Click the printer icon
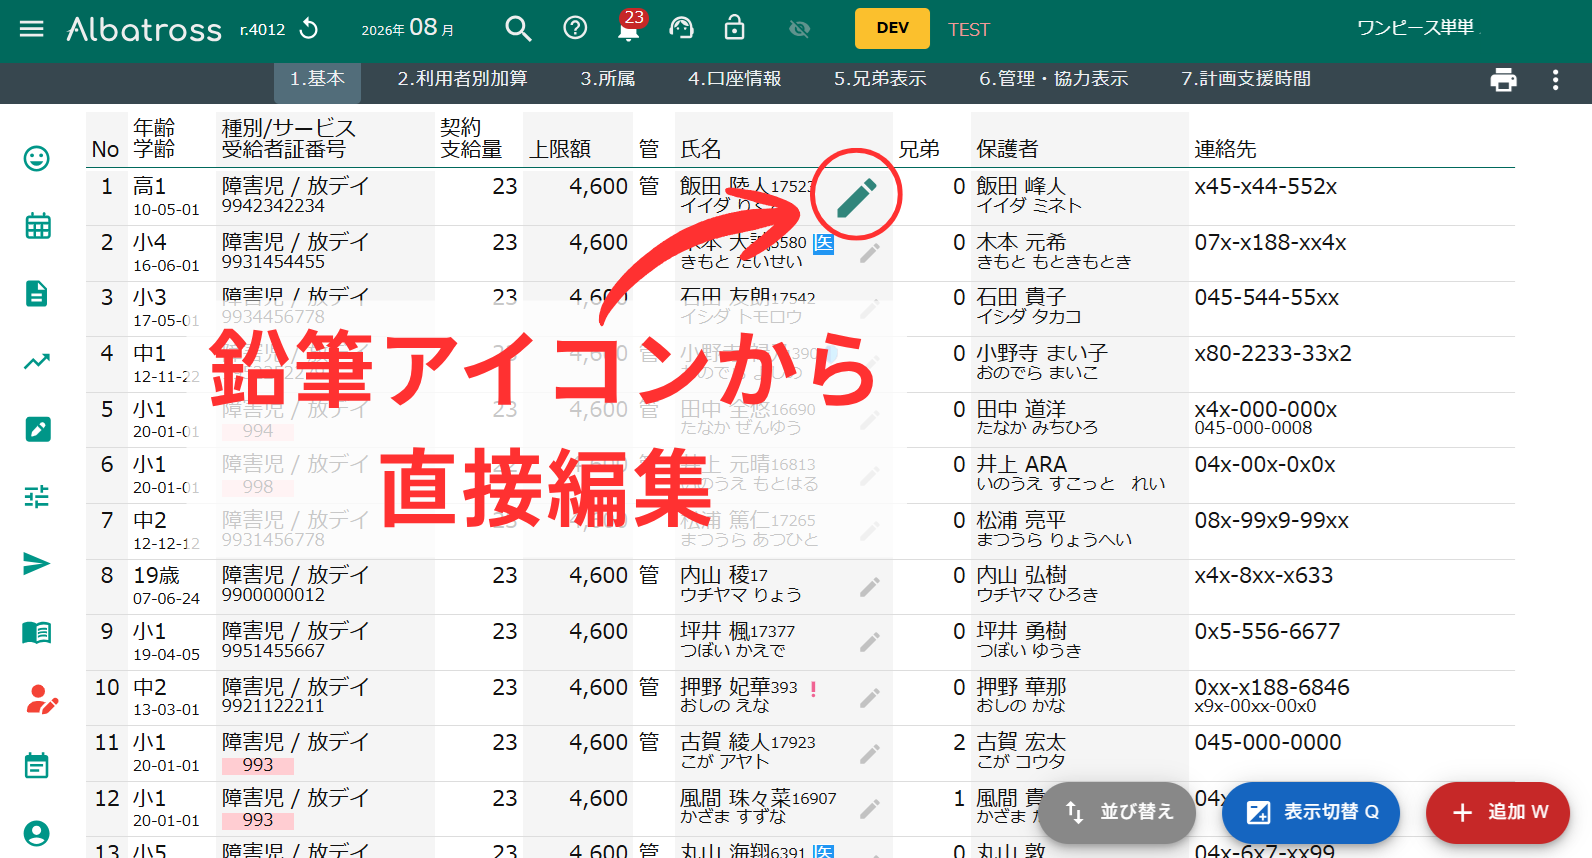The height and width of the screenshot is (858, 1592). (x=1503, y=80)
